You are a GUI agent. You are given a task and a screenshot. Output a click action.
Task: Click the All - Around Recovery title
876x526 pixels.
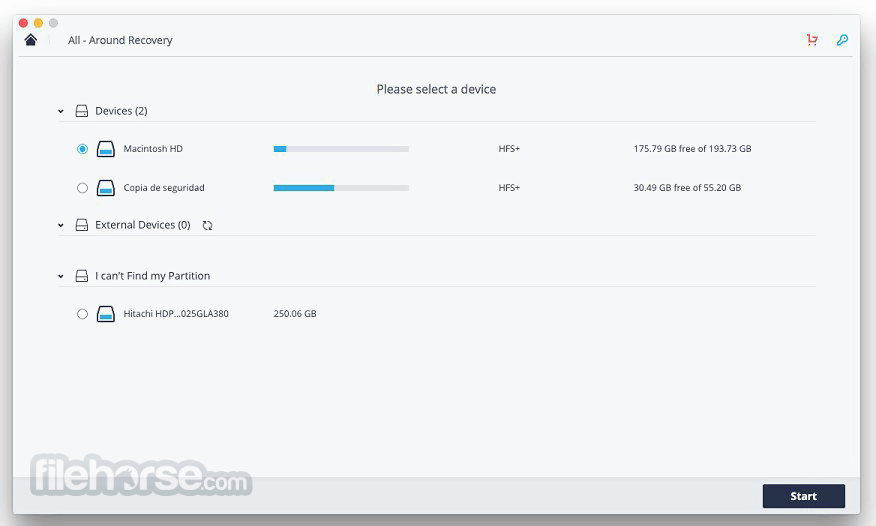120,40
